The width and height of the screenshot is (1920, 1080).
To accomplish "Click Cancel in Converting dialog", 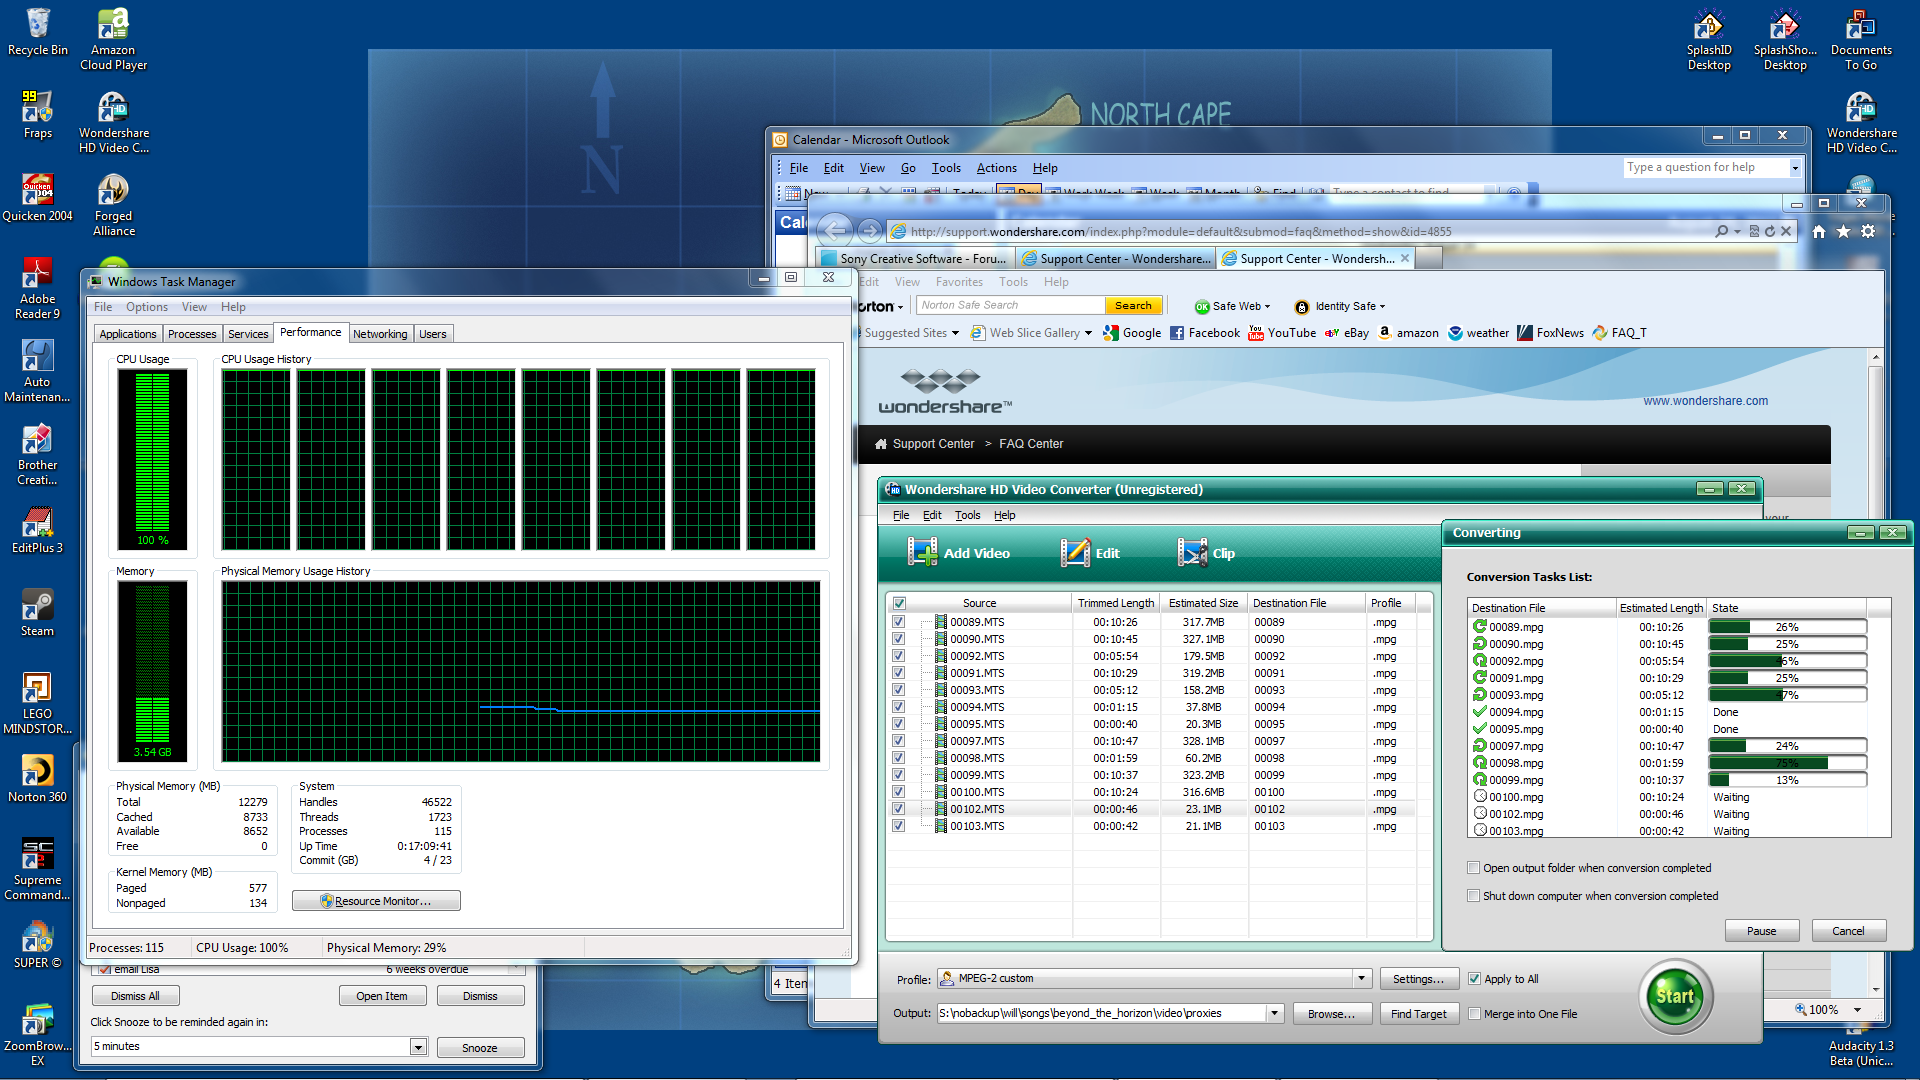I will coord(1848,931).
